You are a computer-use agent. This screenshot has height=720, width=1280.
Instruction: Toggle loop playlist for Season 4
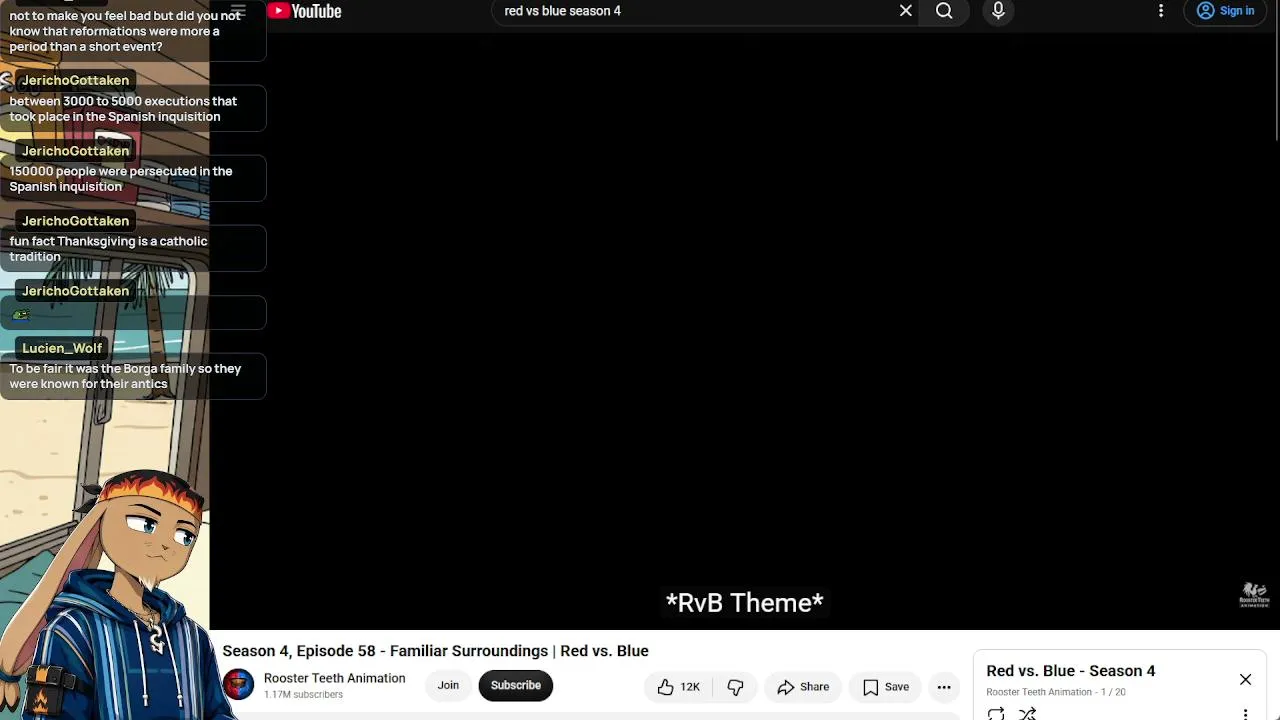tap(996, 714)
